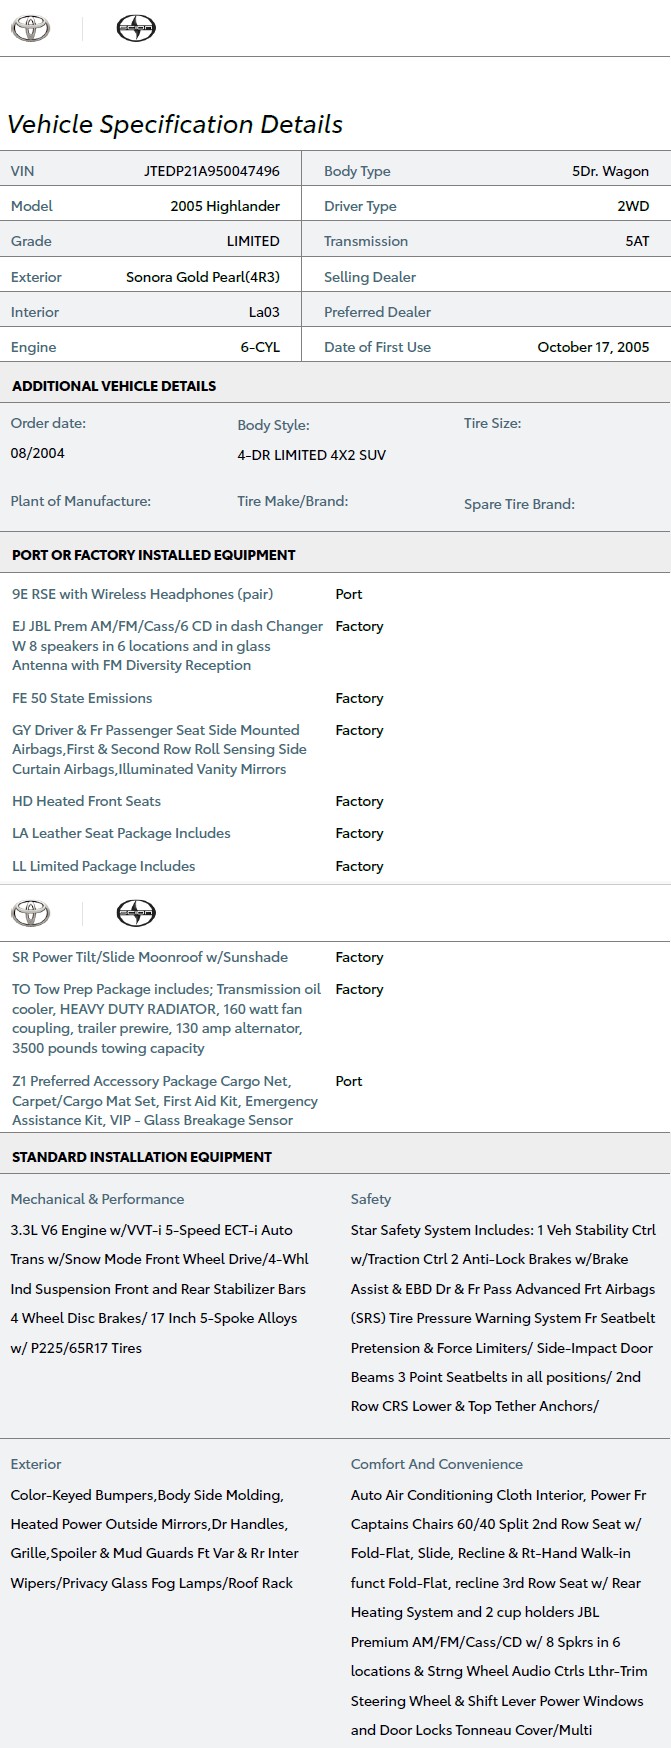The width and height of the screenshot is (671, 1748).
Task: Click the Scion logo above the Moonroof row
Action: pos(136,912)
